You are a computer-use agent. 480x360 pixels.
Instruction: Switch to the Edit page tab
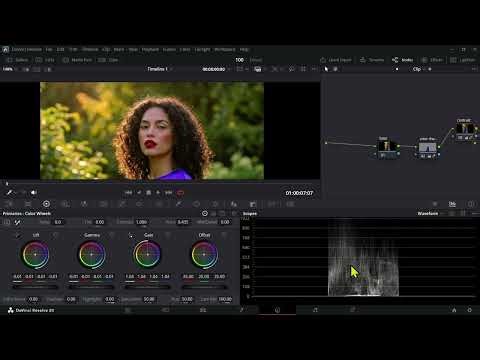coord(203,310)
